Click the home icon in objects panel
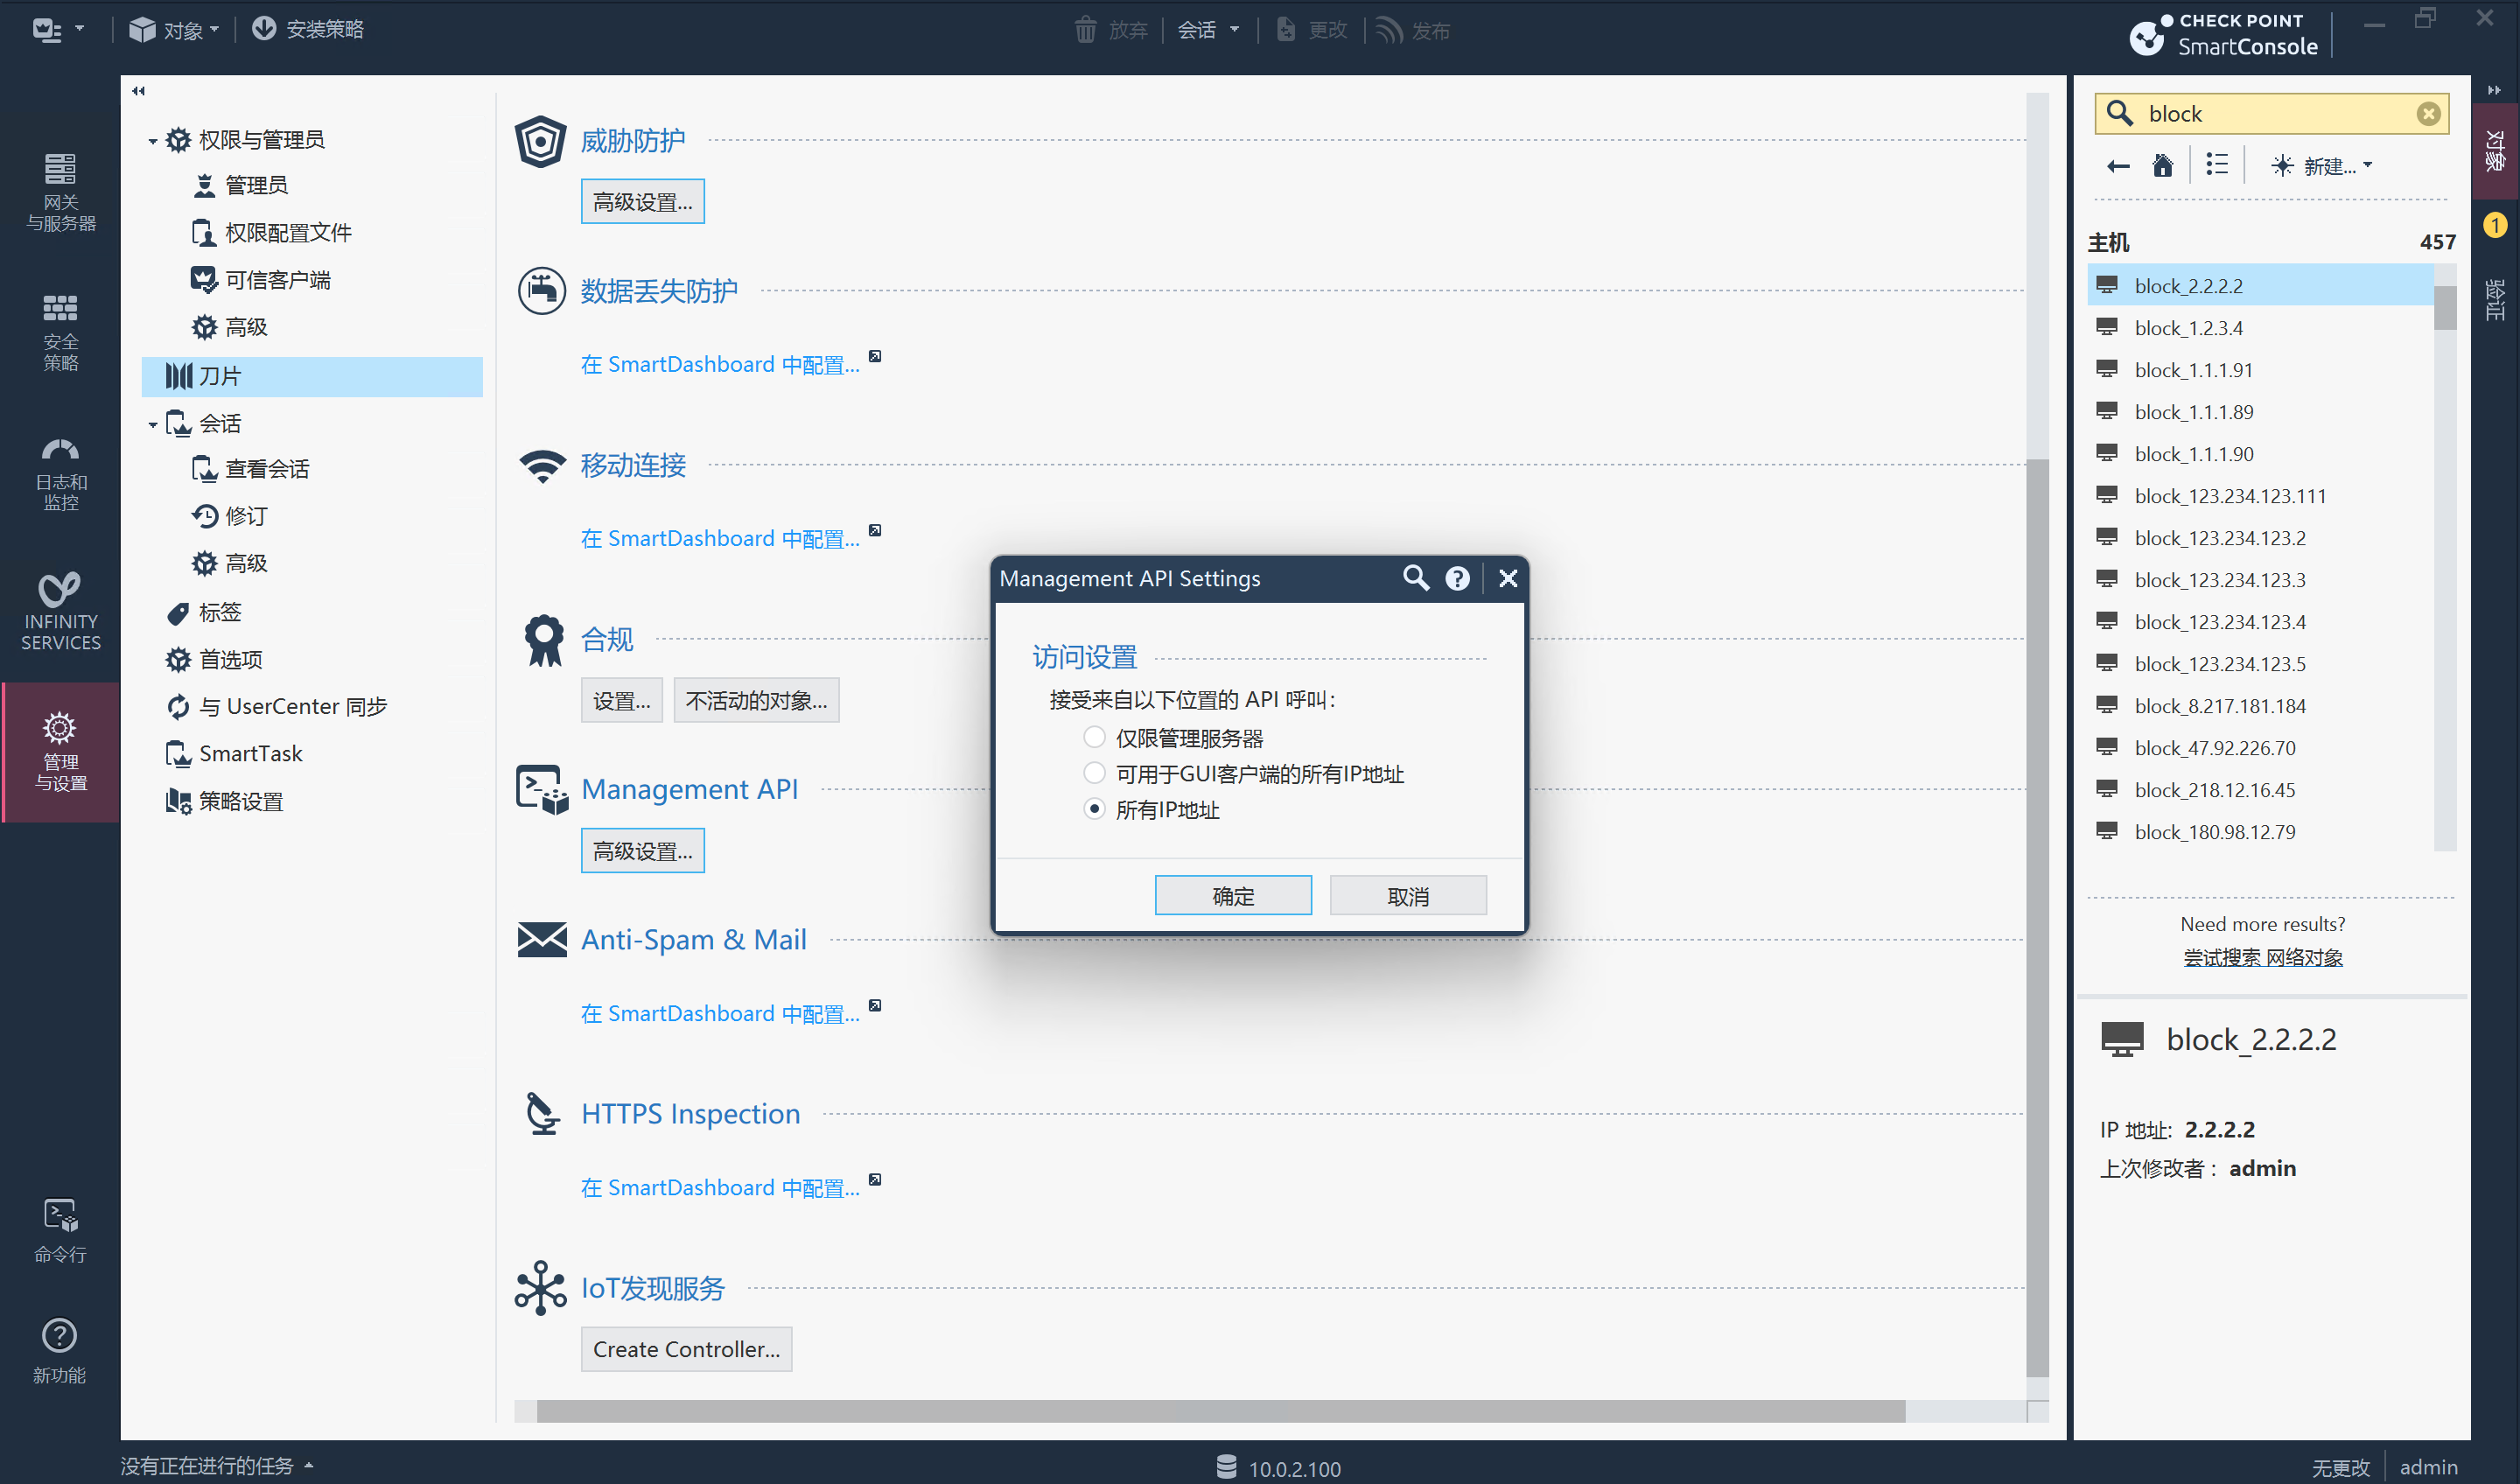The height and width of the screenshot is (1484, 2520). (x=2162, y=166)
